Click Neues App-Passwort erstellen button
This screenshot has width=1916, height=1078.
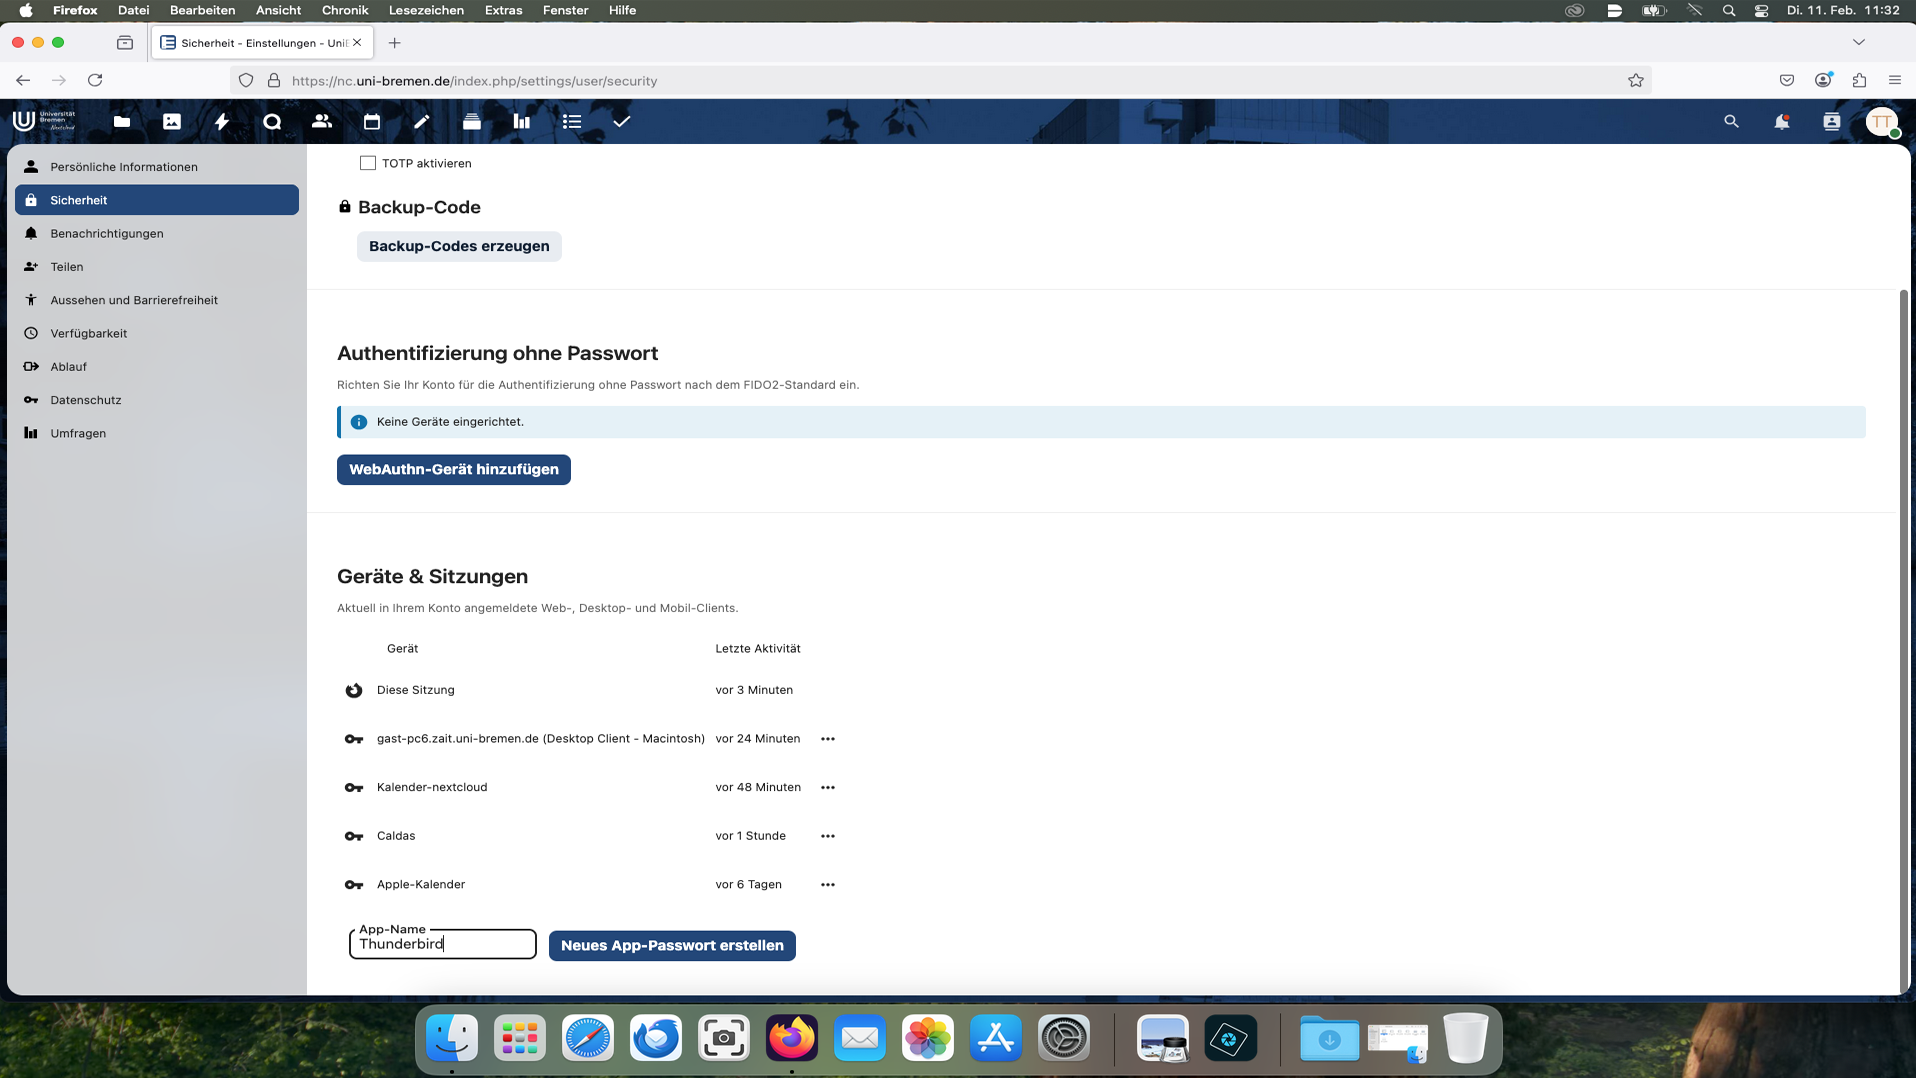672,946
